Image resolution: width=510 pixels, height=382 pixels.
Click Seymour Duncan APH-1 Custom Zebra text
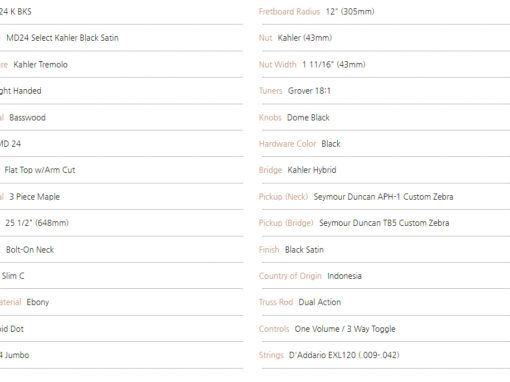point(383,197)
